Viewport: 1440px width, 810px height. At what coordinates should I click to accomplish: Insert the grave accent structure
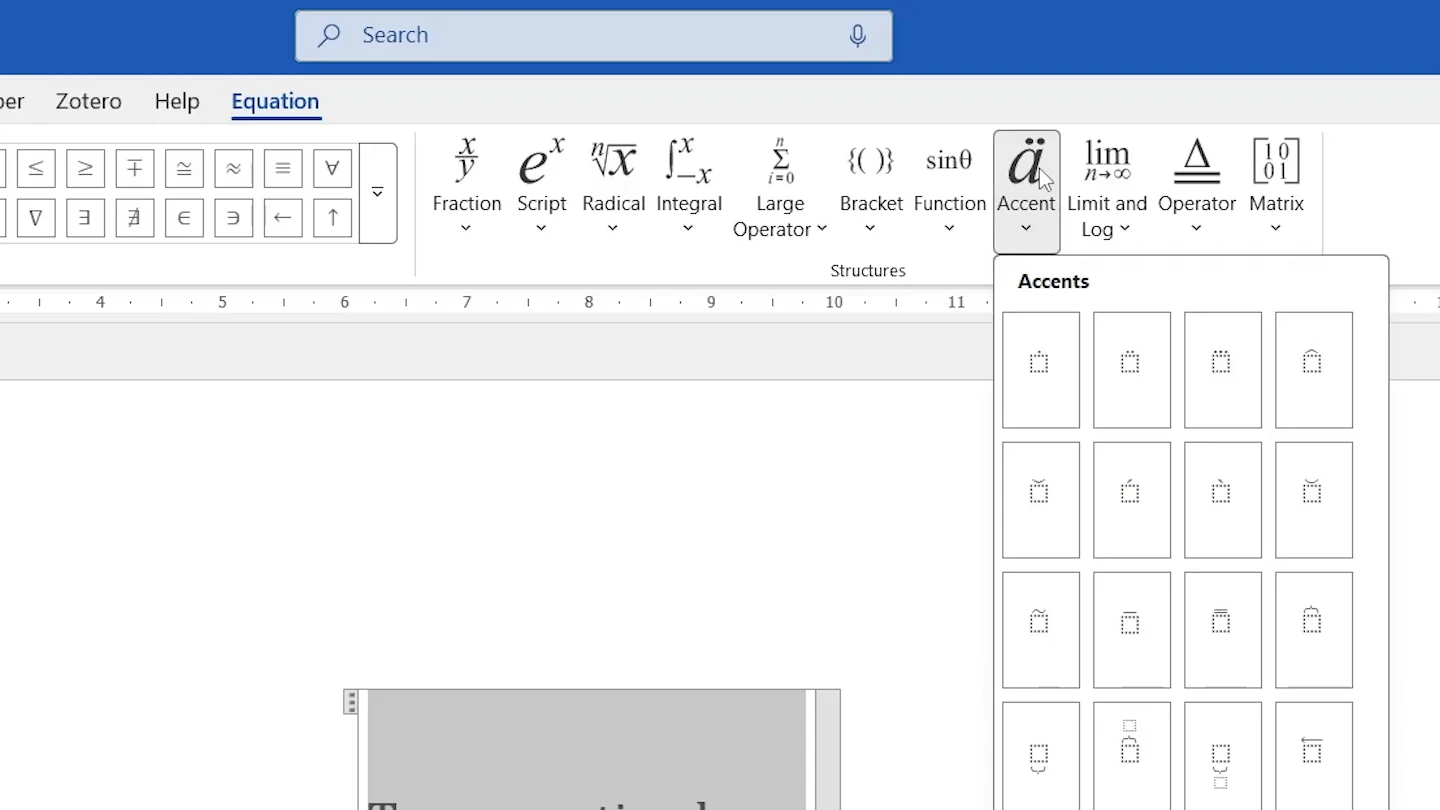[x=1223, y=500]
